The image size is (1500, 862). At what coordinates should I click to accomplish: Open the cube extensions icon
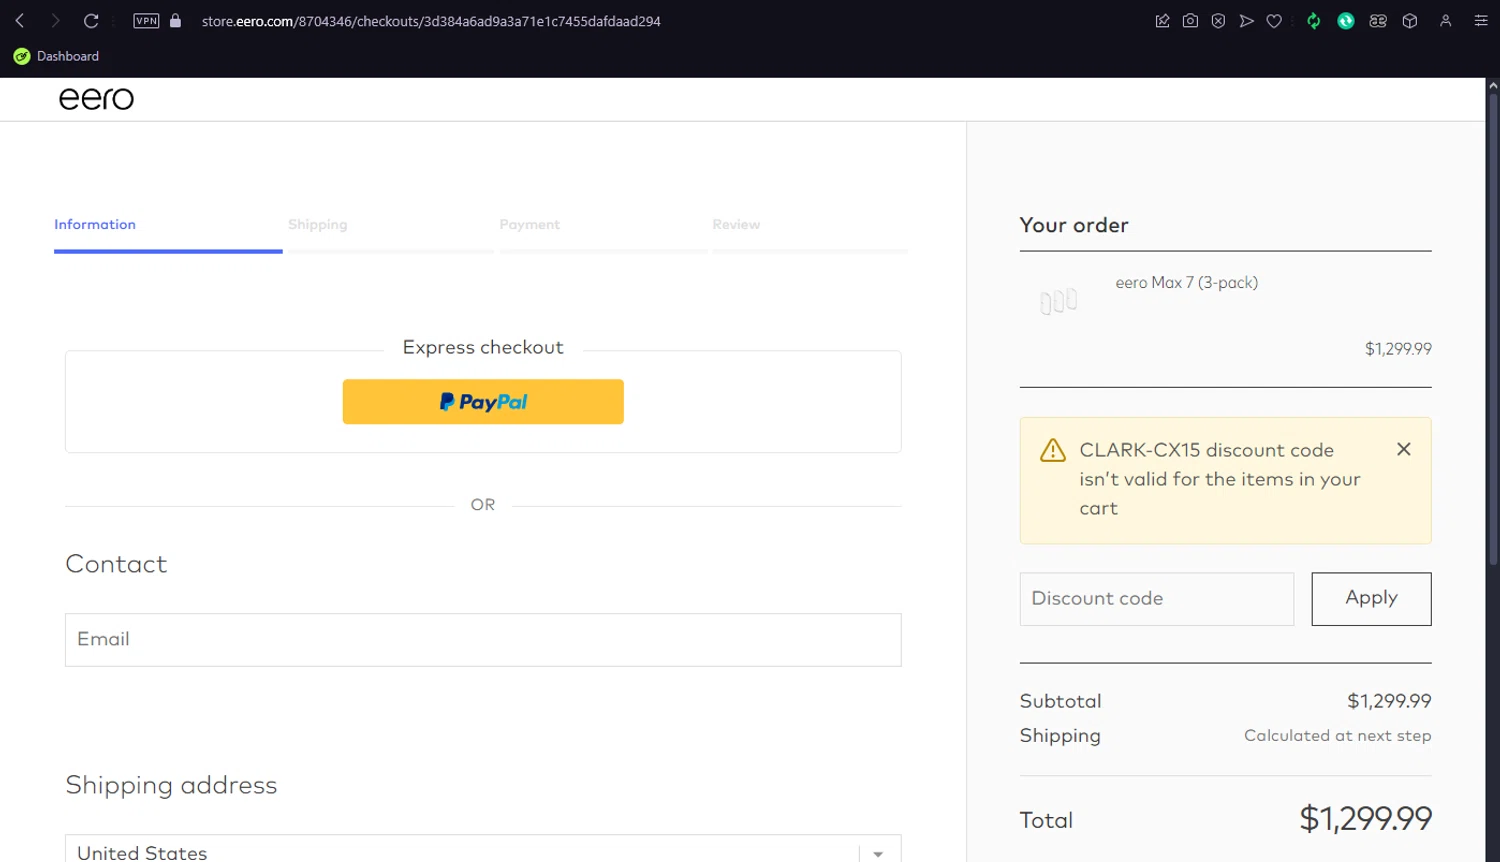click(1410, 21)
